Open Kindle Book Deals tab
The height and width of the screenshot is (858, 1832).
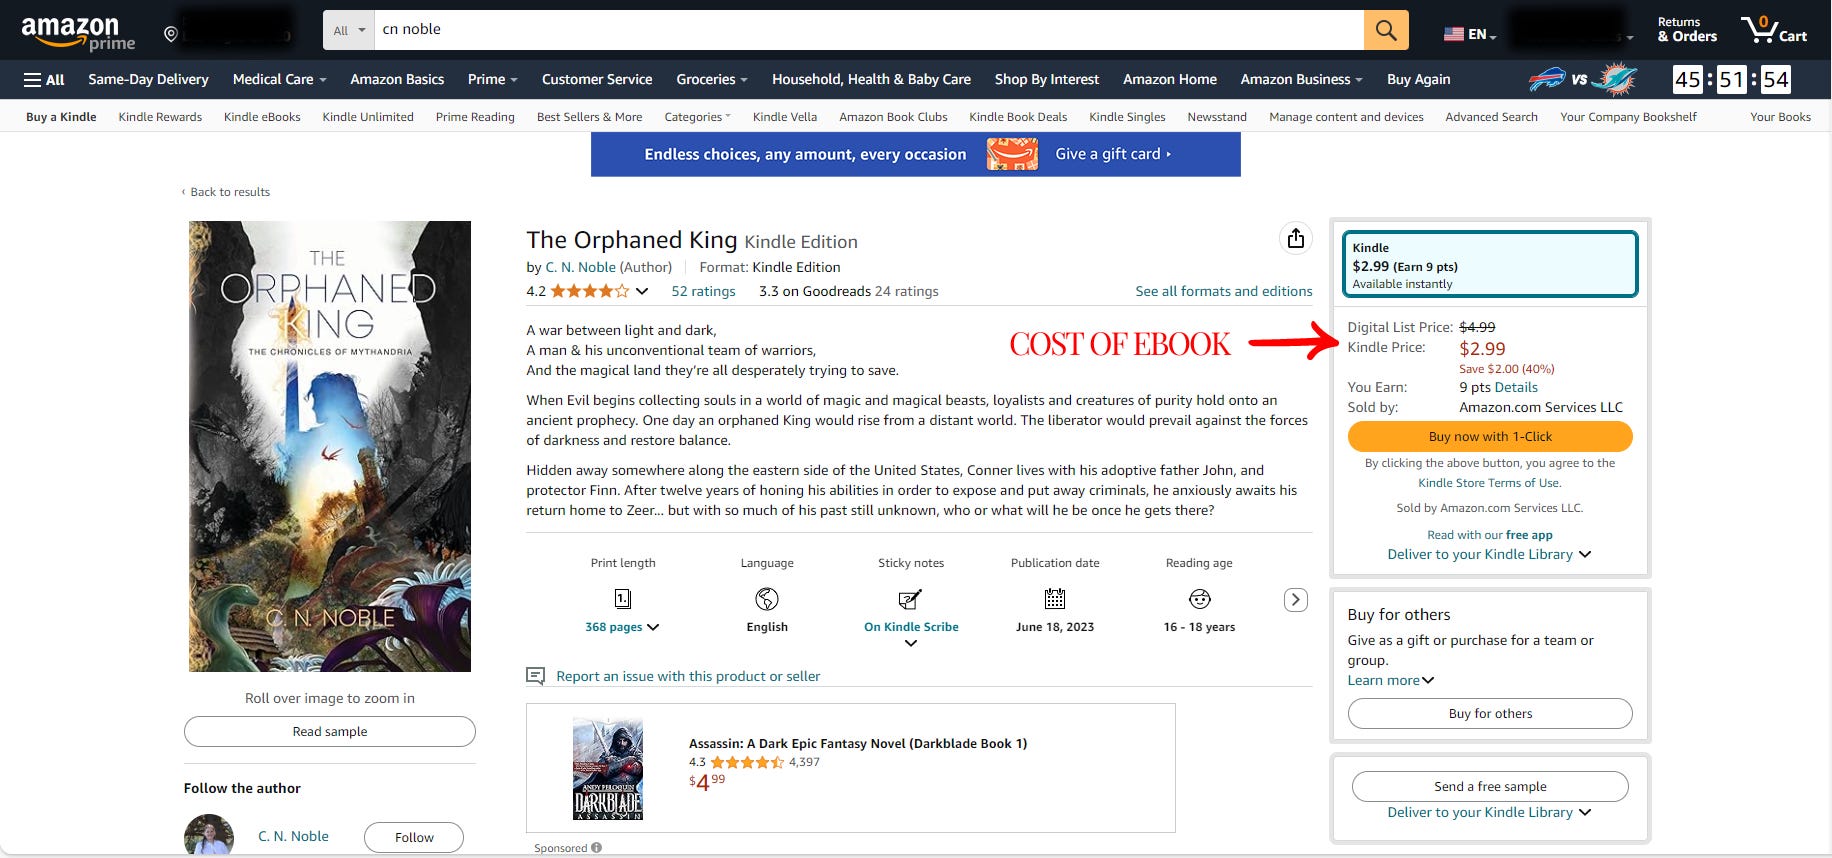(1018, 117)
